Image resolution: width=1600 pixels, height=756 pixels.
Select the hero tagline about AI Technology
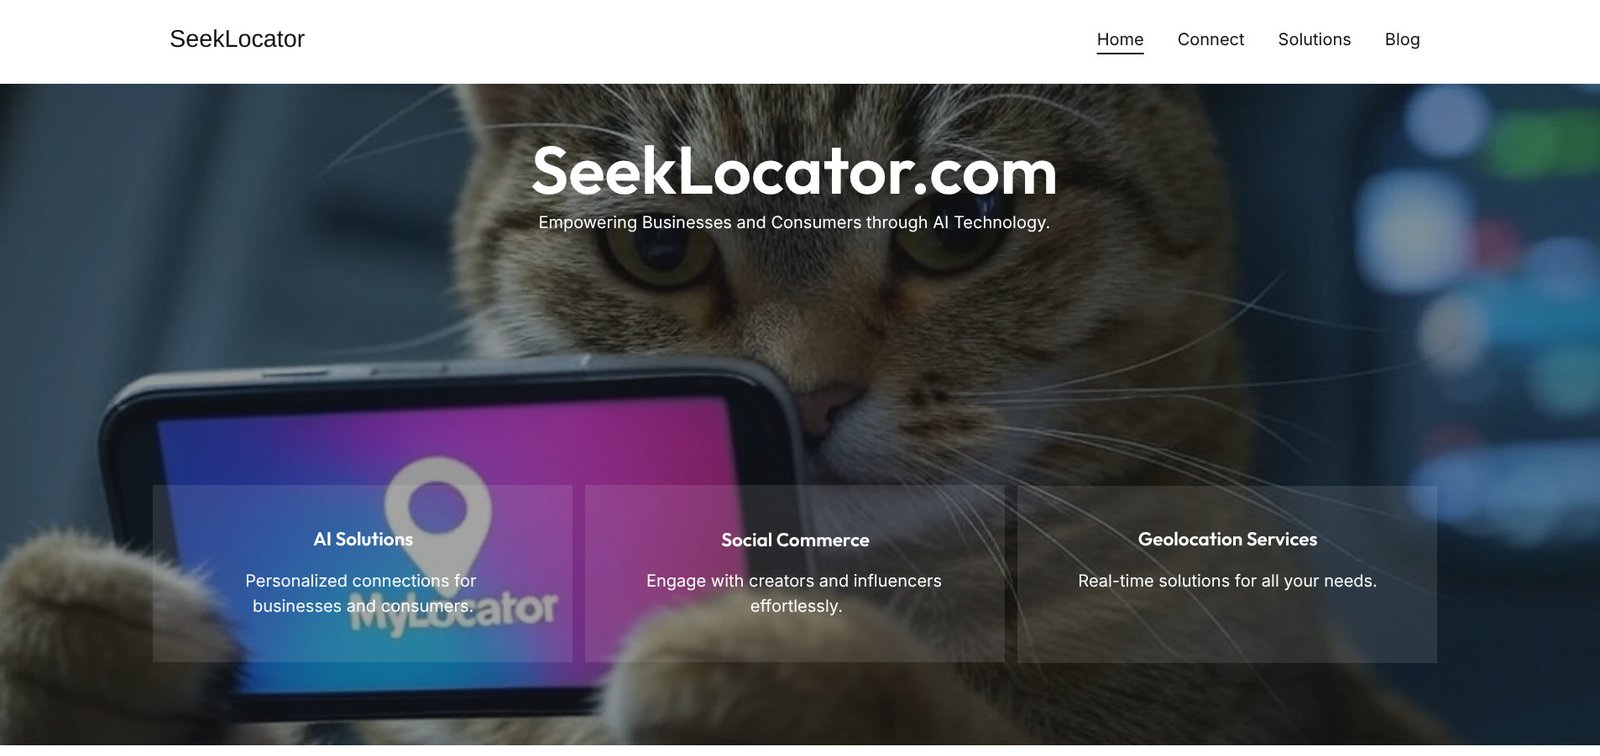click(794, 222)
